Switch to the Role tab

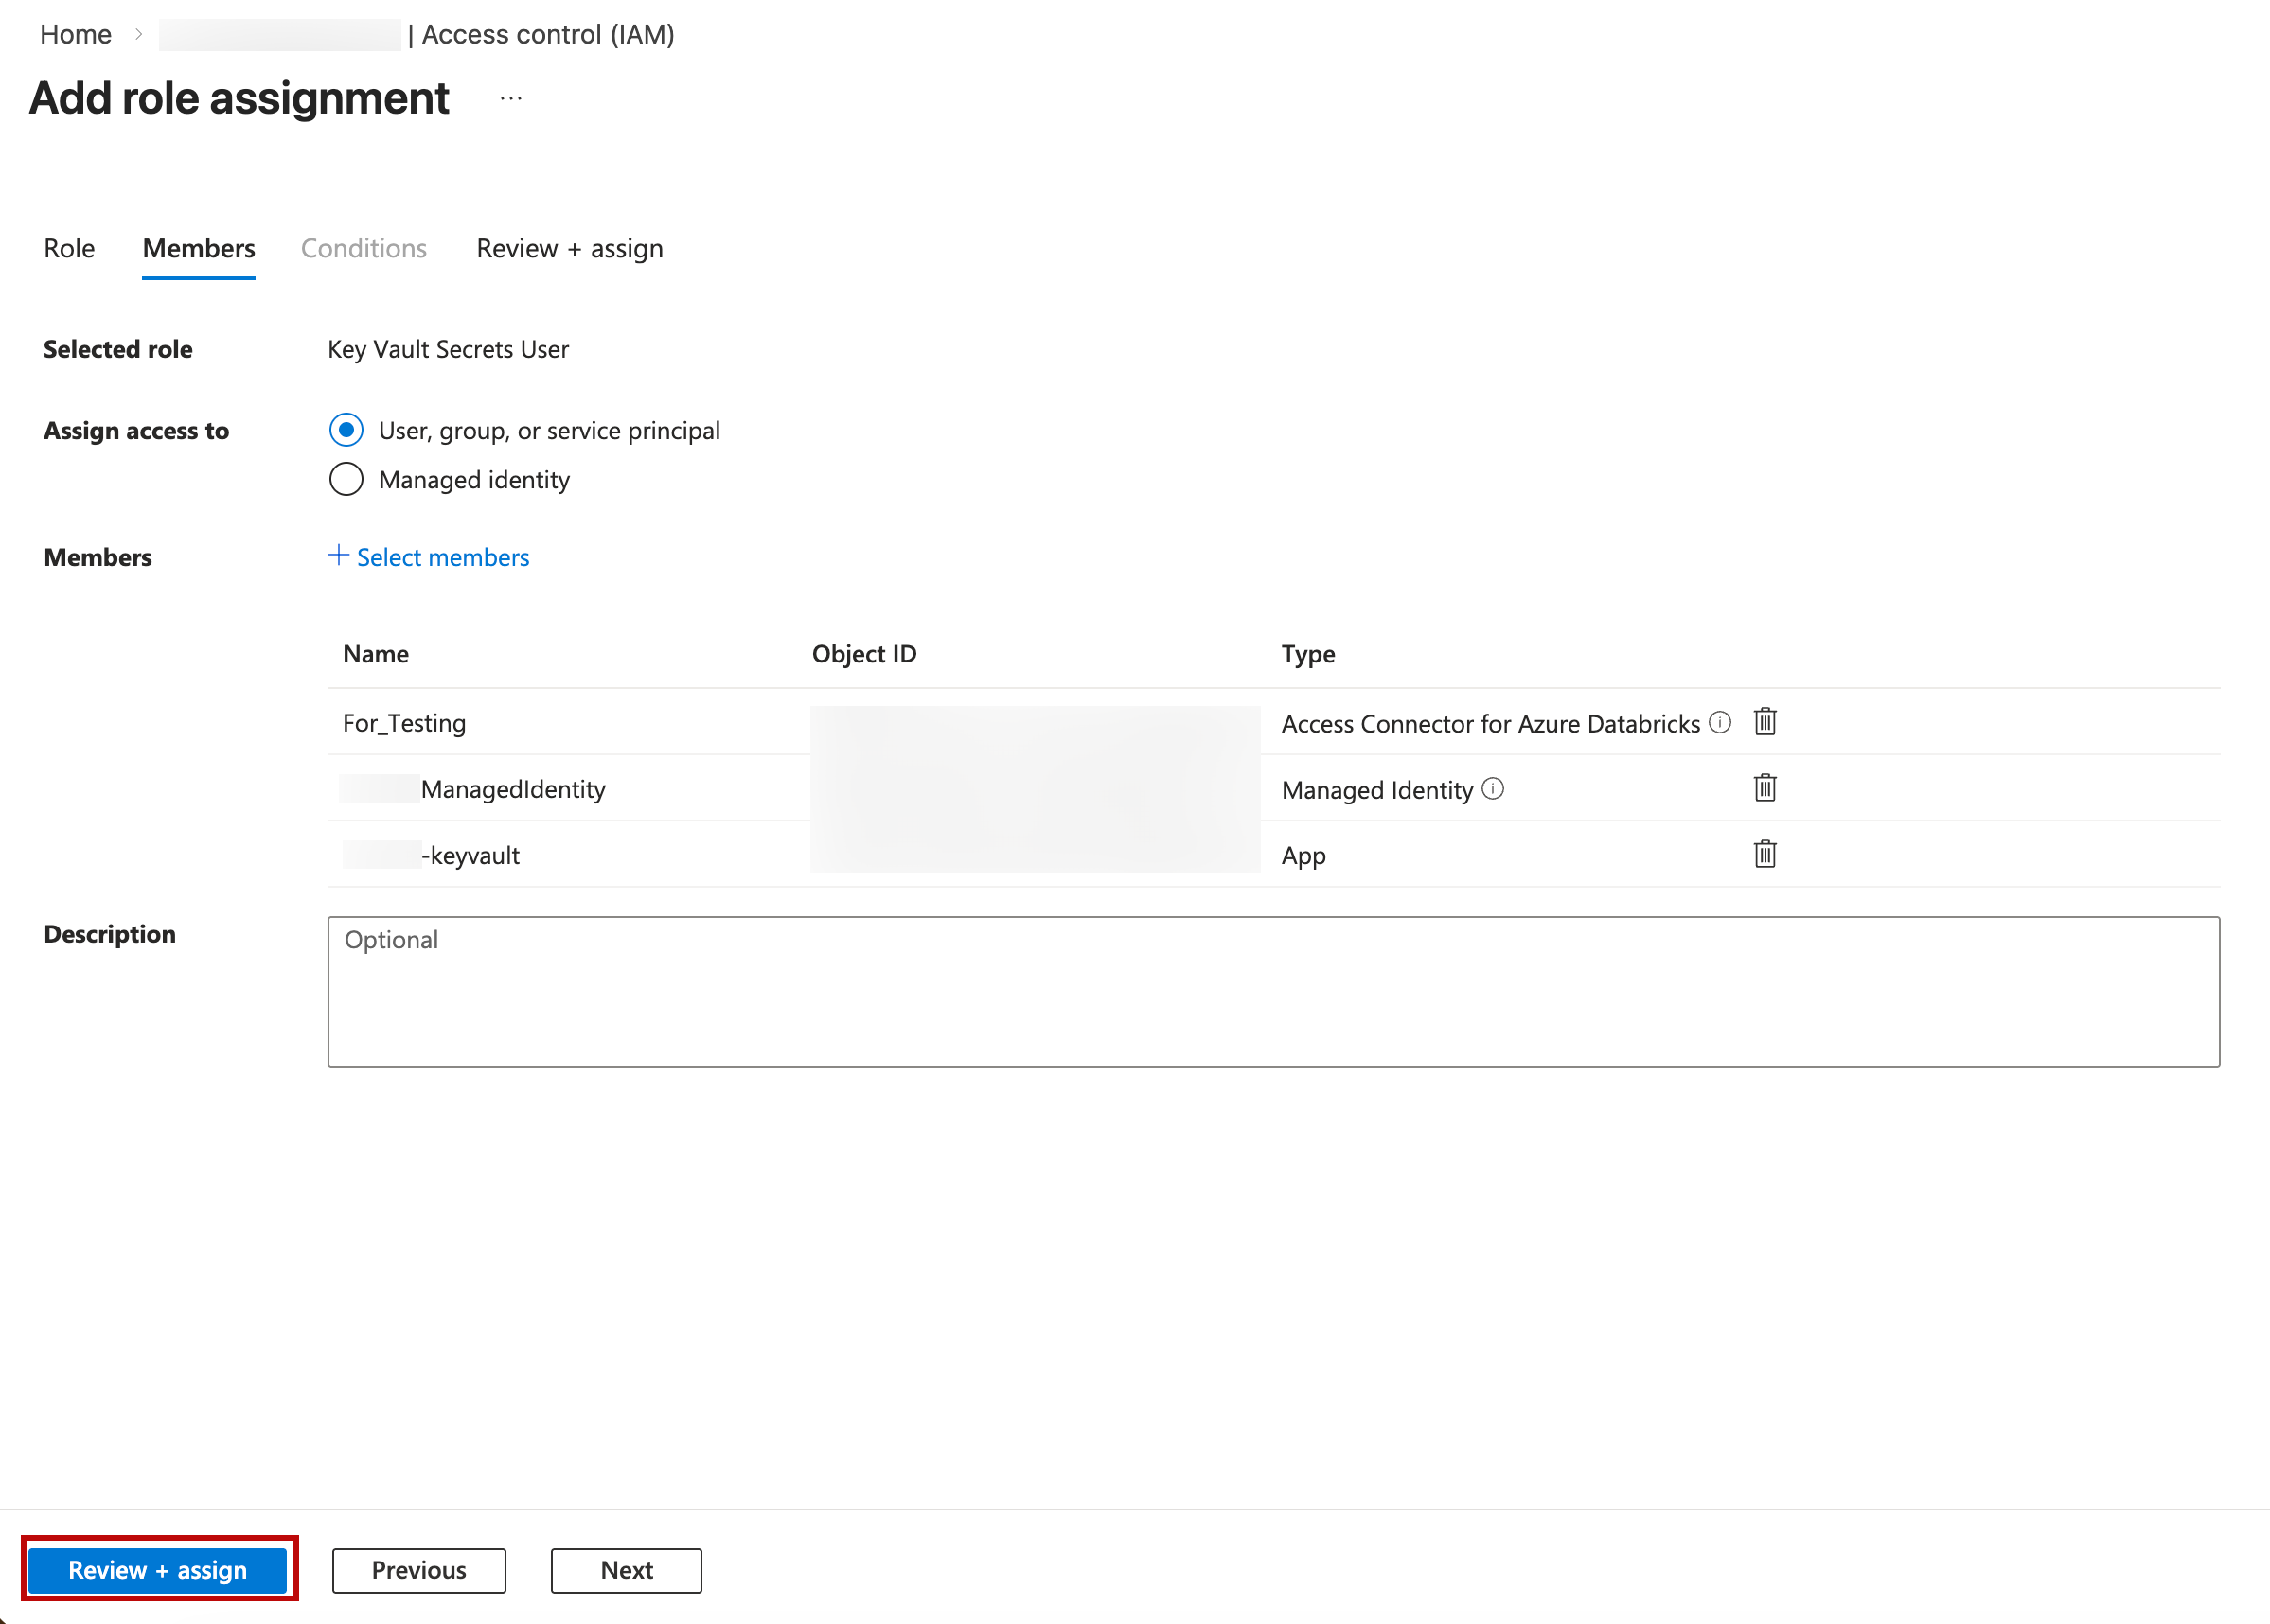(68, 248)
